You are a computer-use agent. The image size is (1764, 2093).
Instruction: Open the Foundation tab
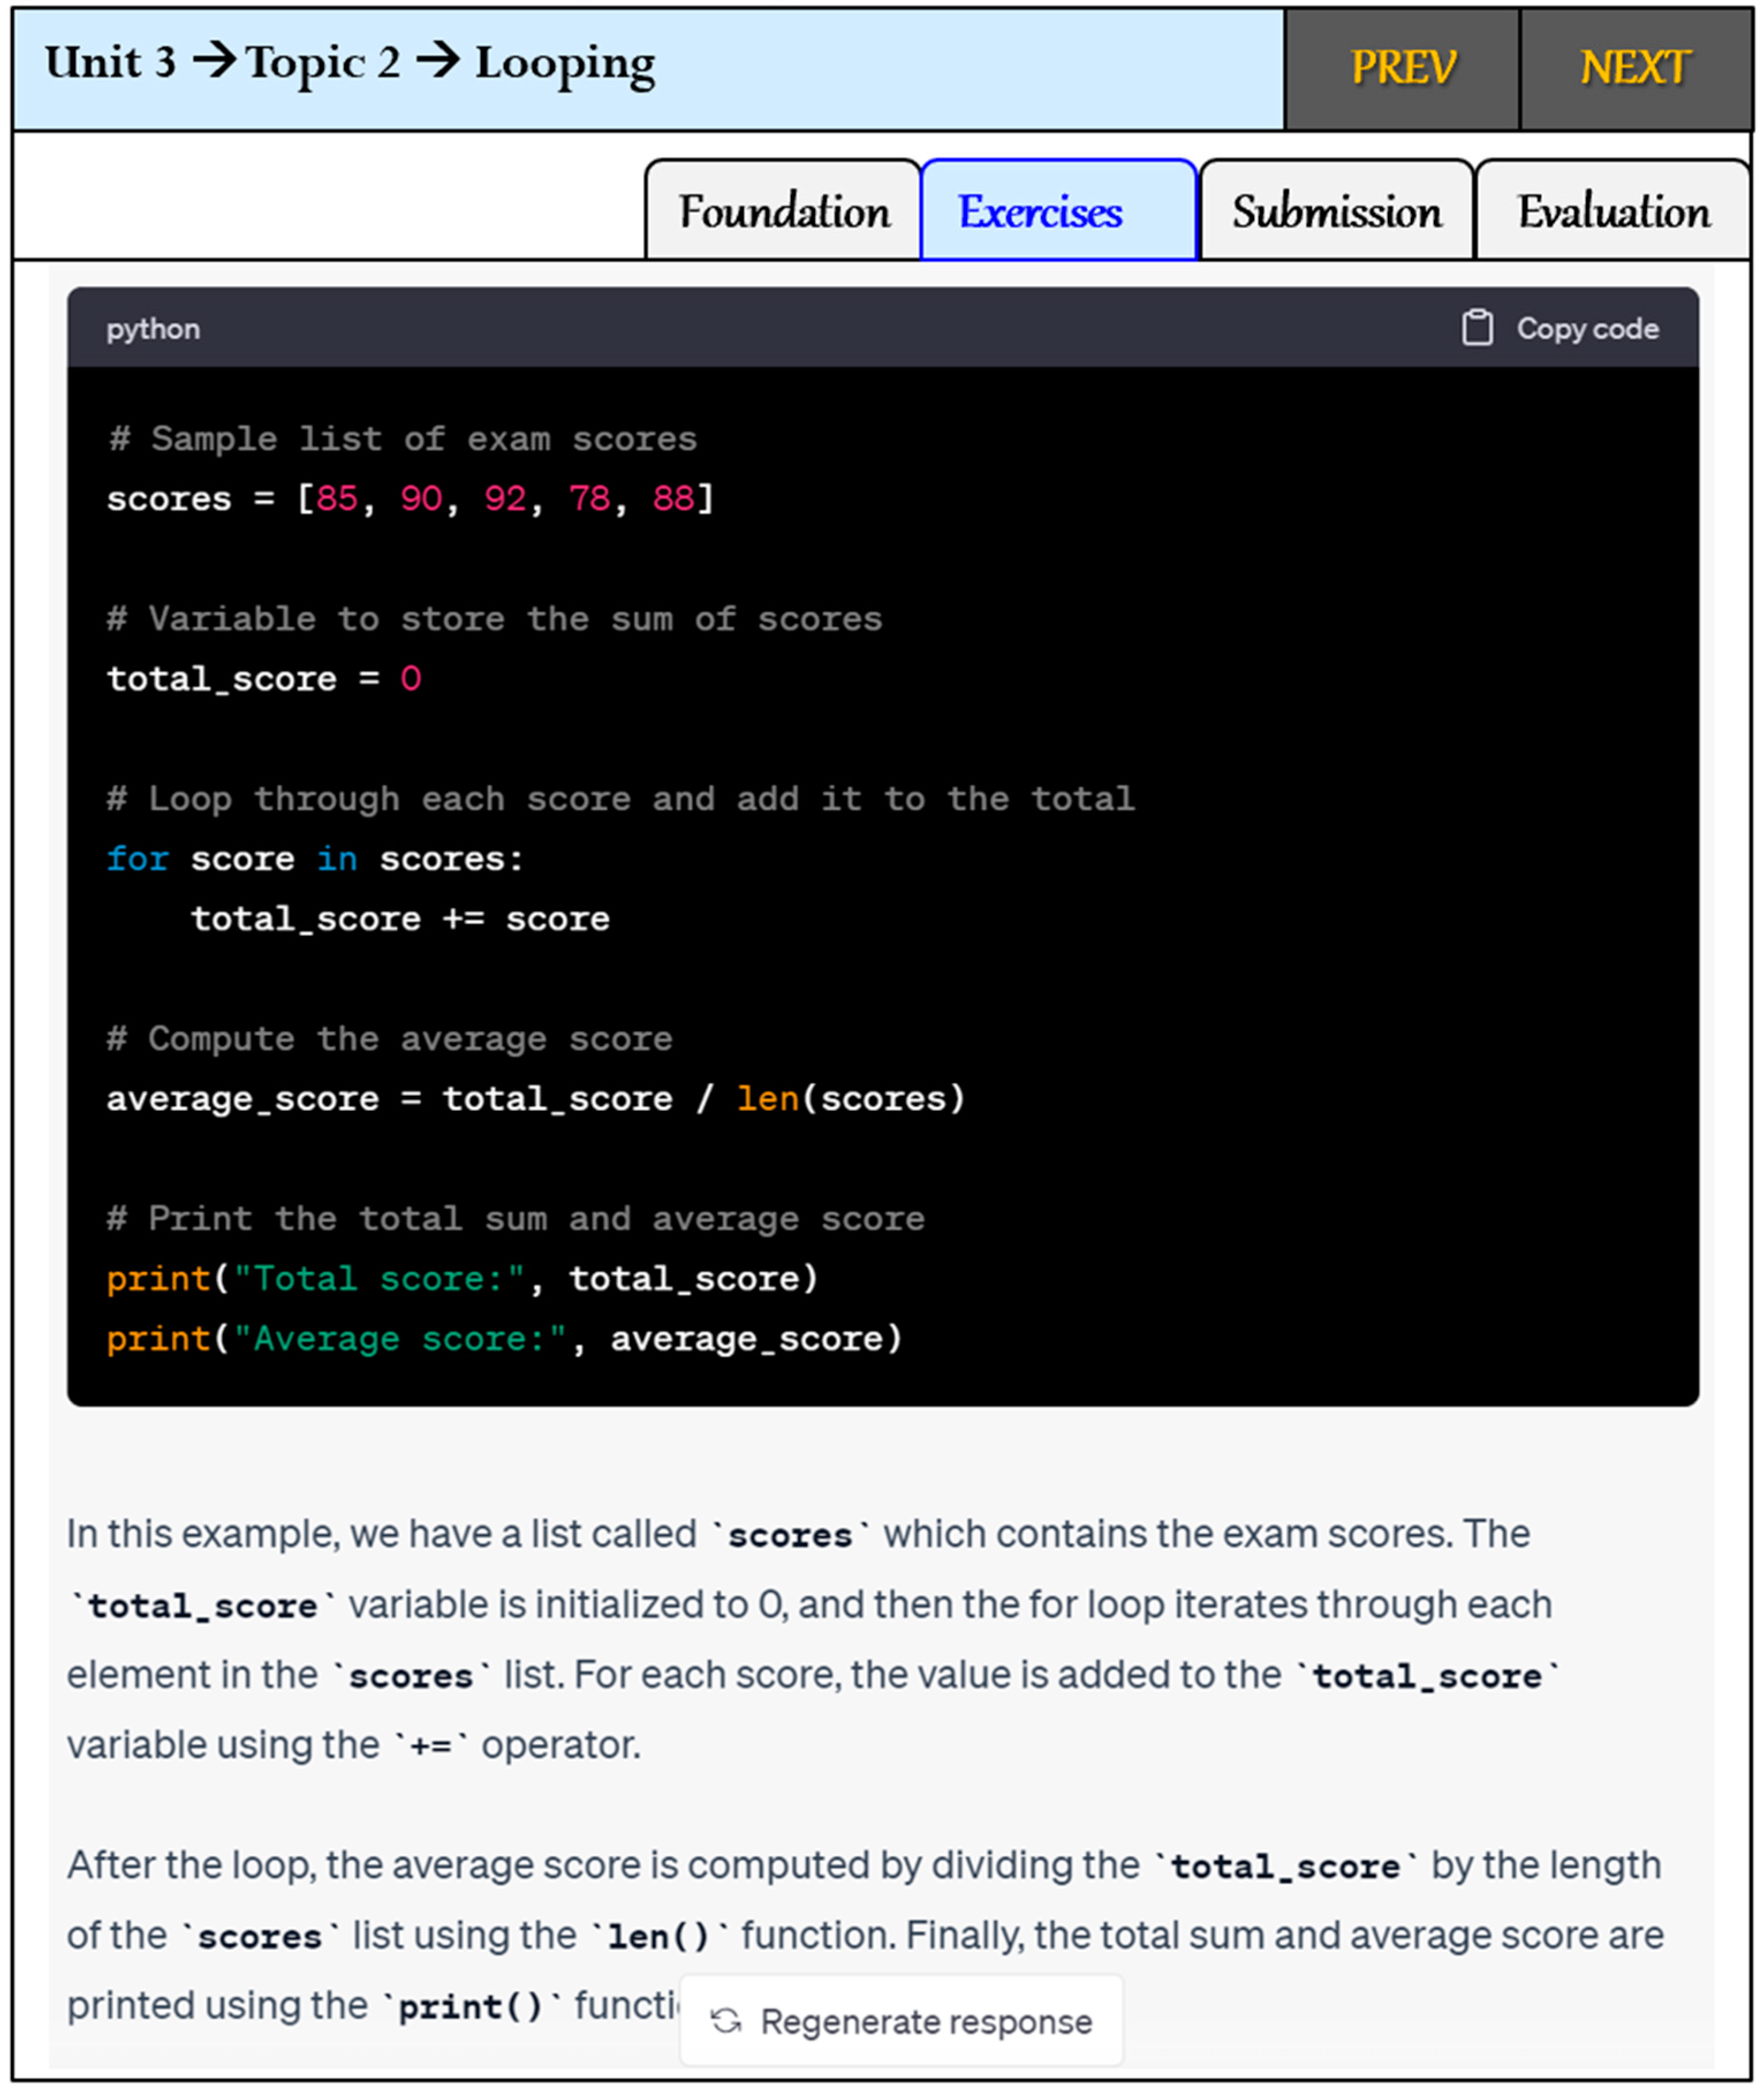pyautogui.click(x=784, y=212)
